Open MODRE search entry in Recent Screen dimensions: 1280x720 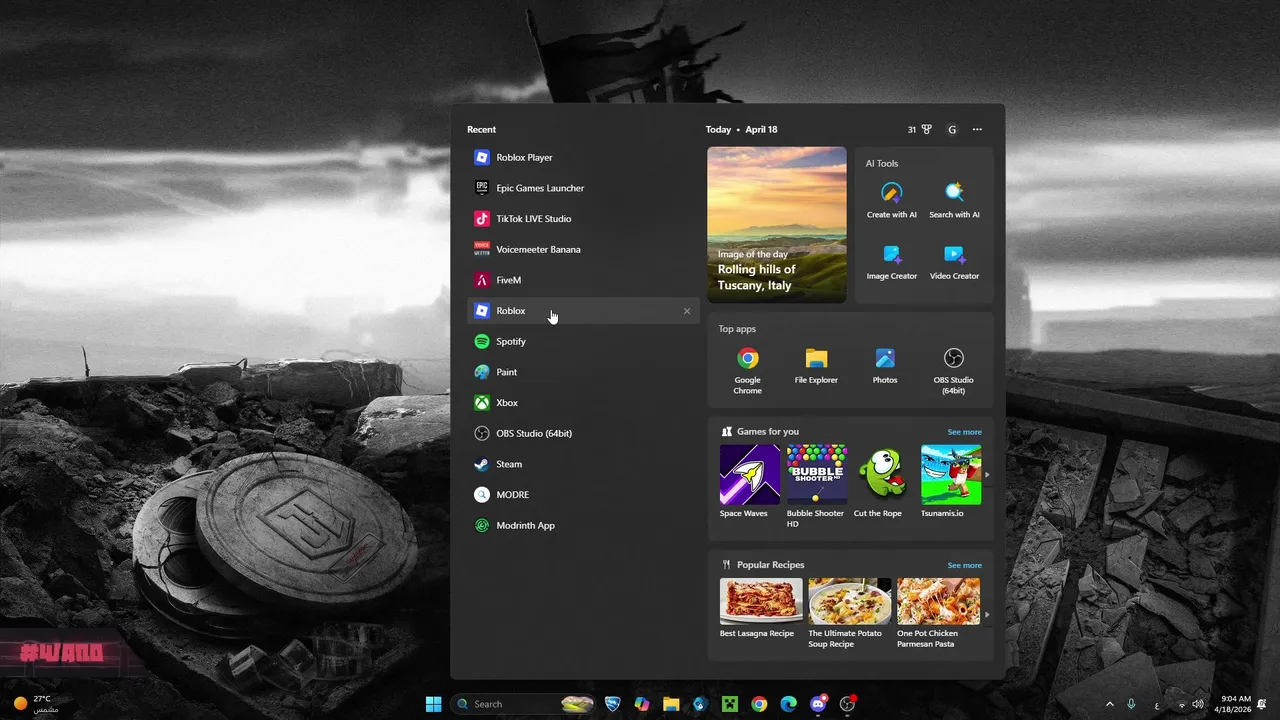[x=583, y=495]
